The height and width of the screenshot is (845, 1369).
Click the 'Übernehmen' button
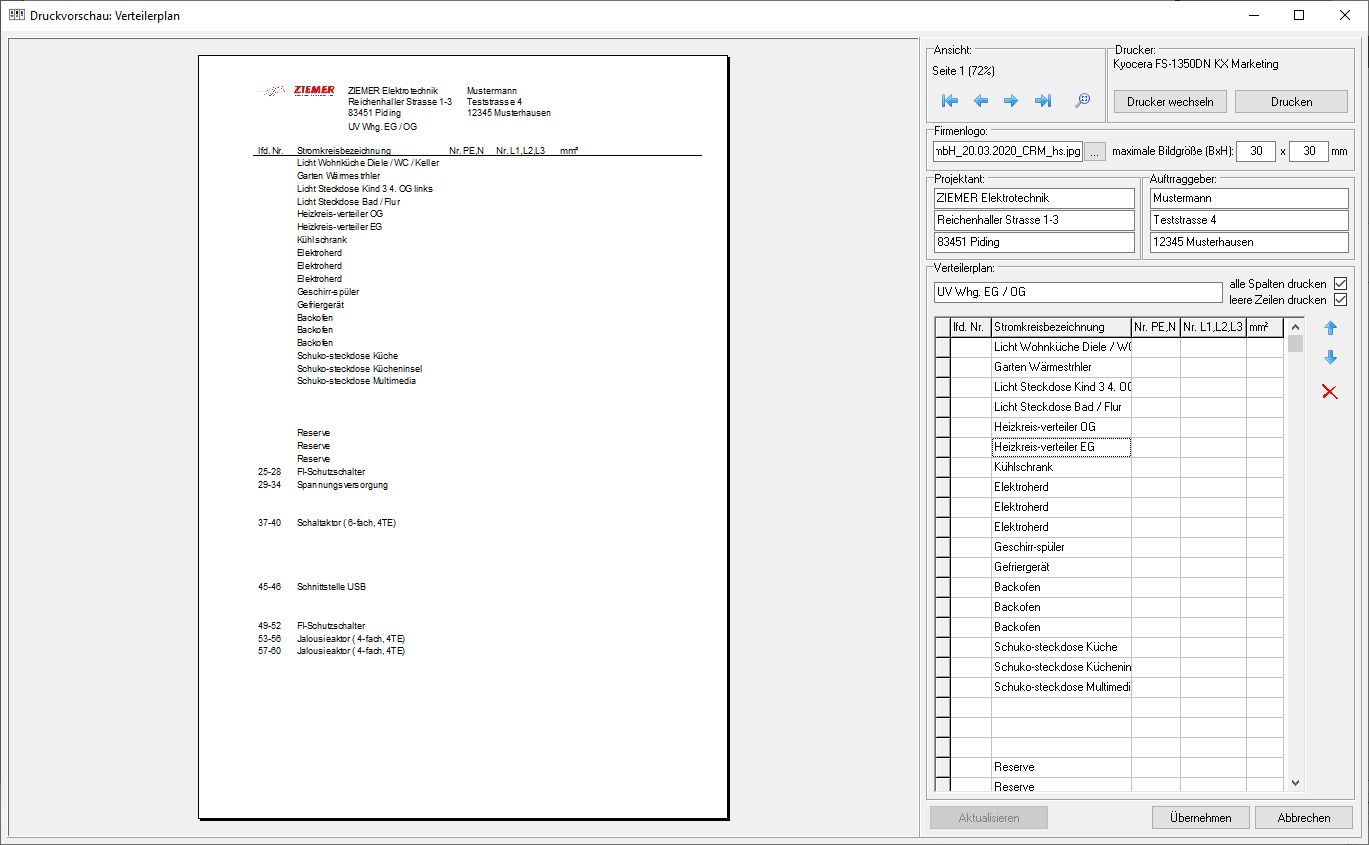click(1200, 817)
